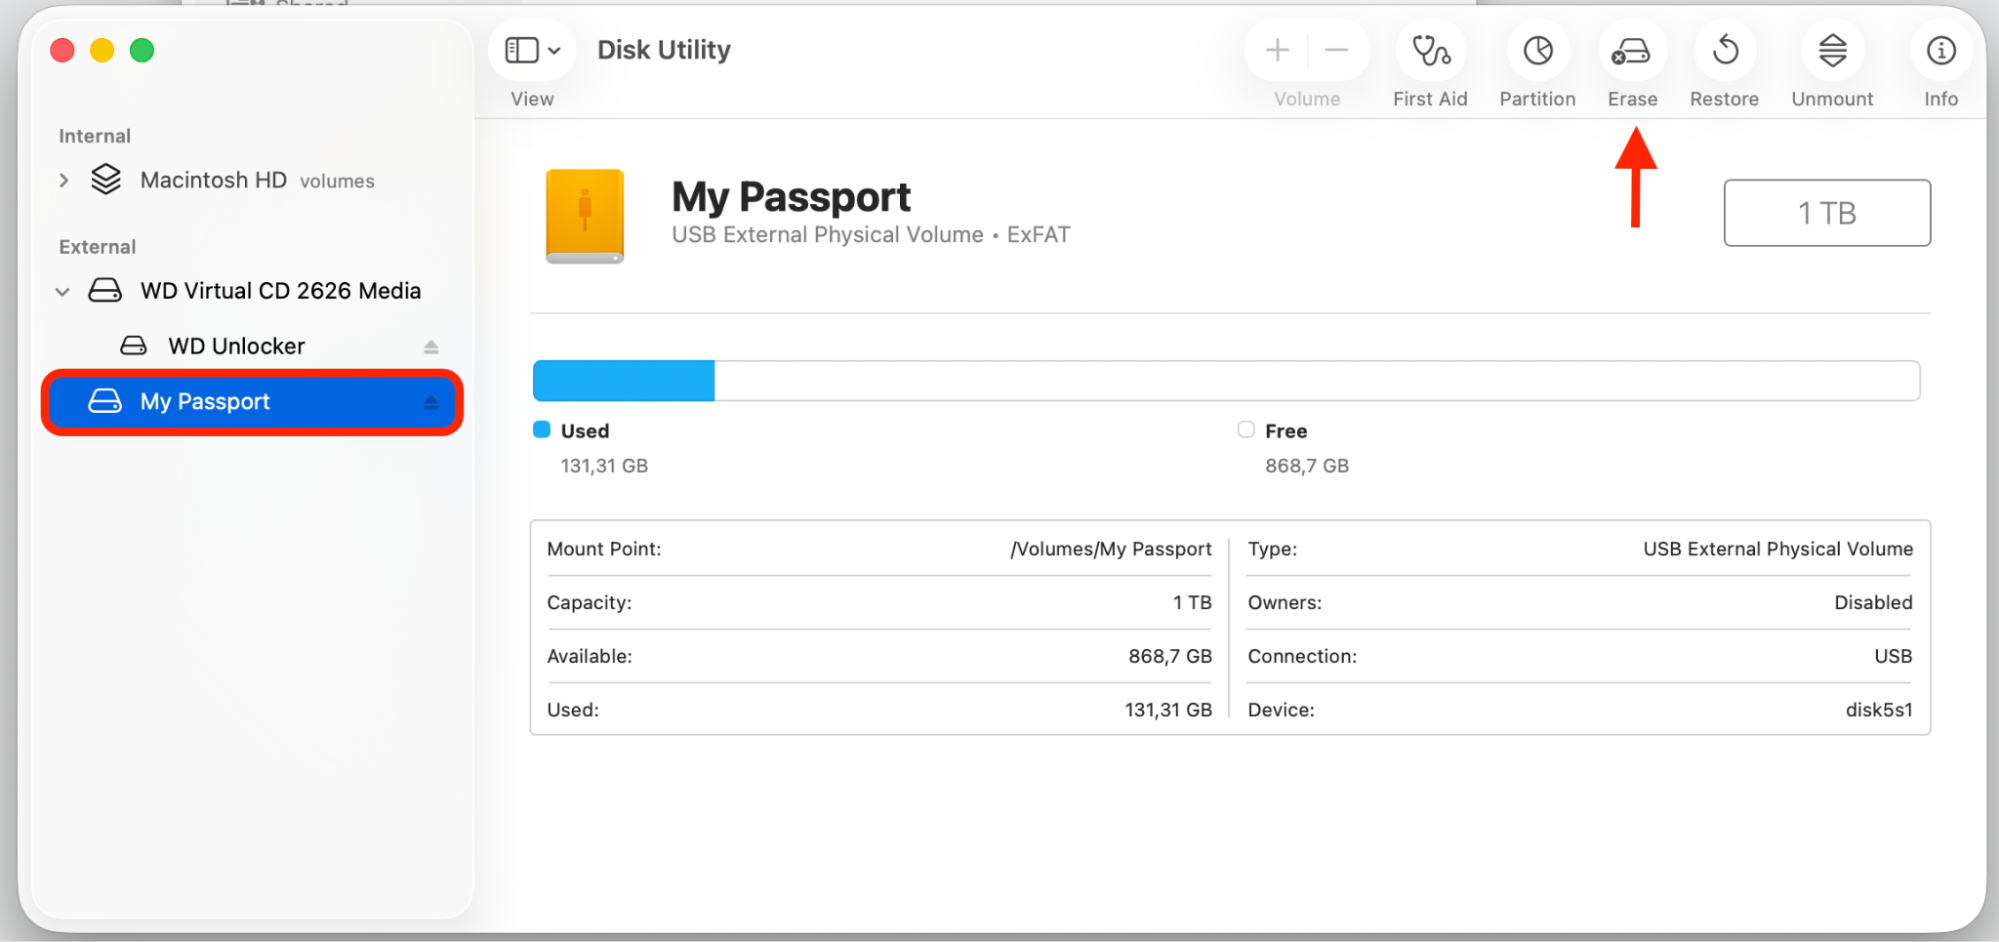Click the View label under sidebar button
The image size is (1999, 942).
coord(532,99)
